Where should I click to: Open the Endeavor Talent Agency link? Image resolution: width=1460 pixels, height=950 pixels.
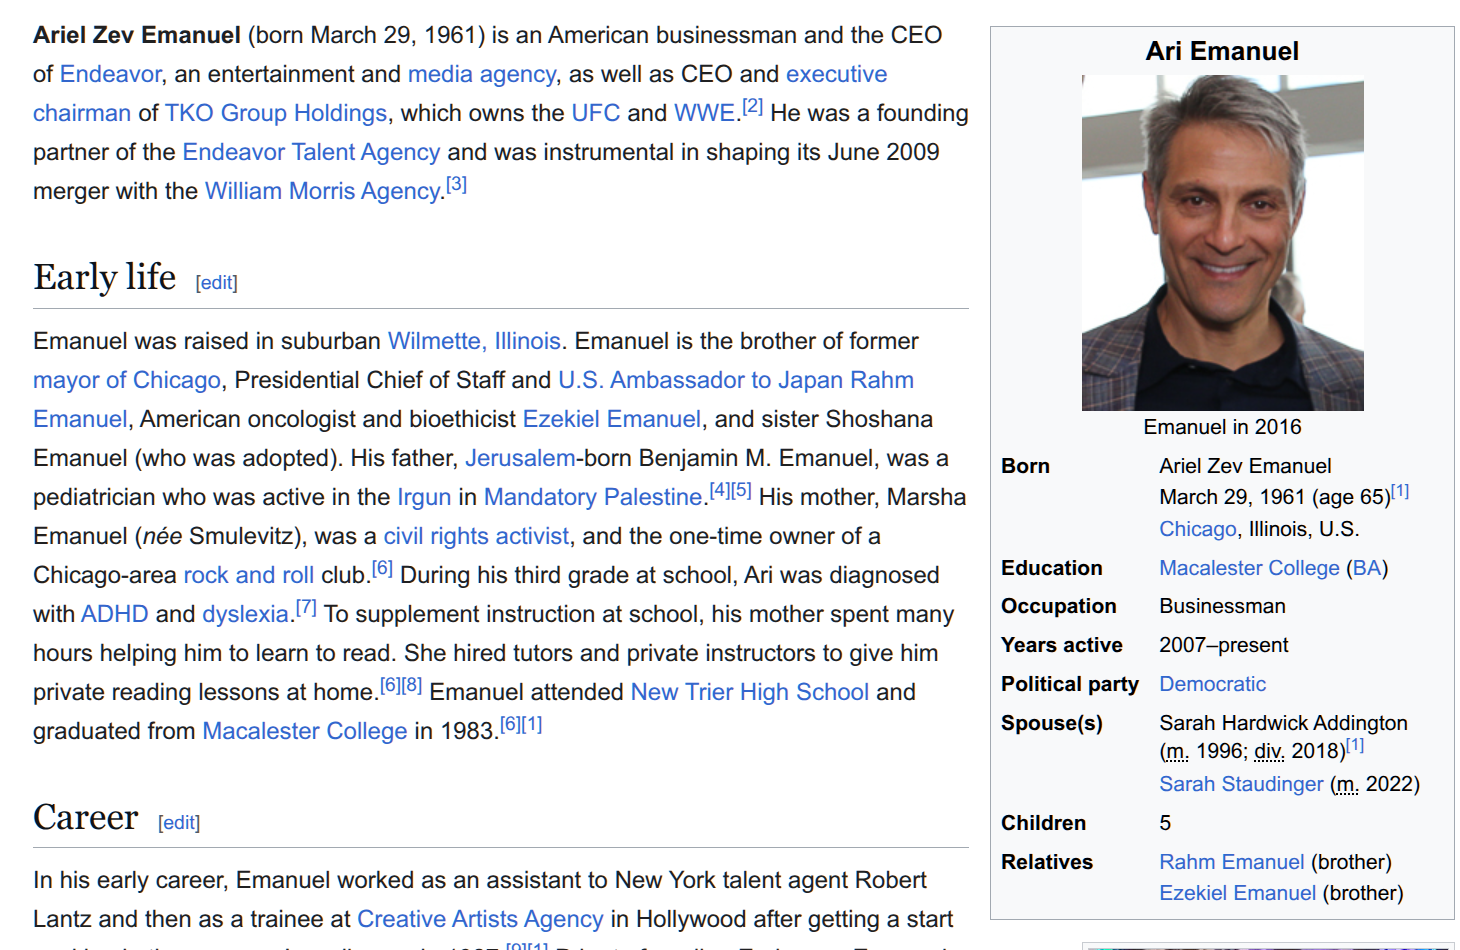coord(311,152)
